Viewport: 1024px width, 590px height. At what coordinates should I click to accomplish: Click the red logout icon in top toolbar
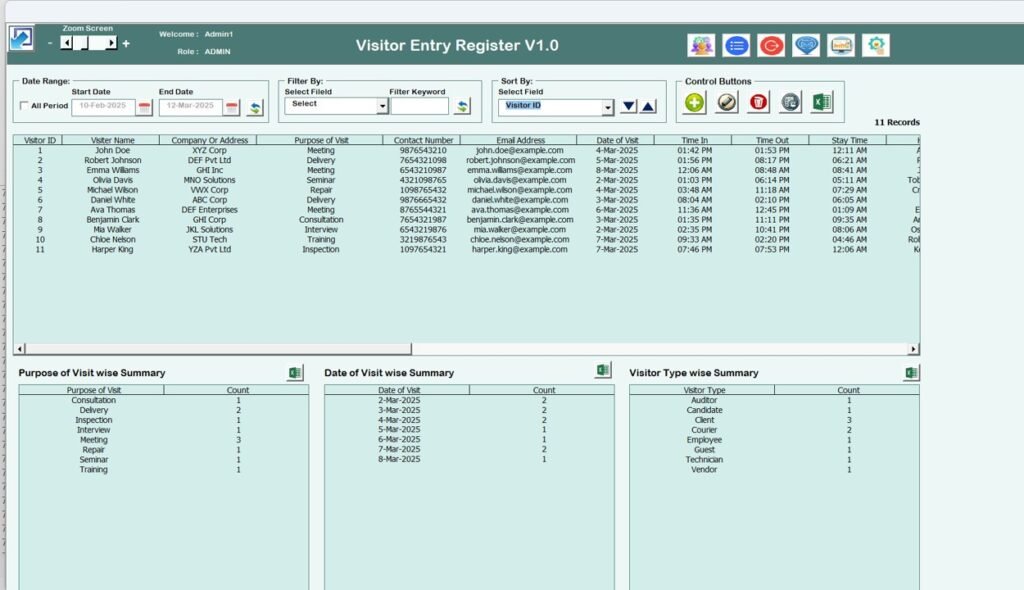pos(772,44)
